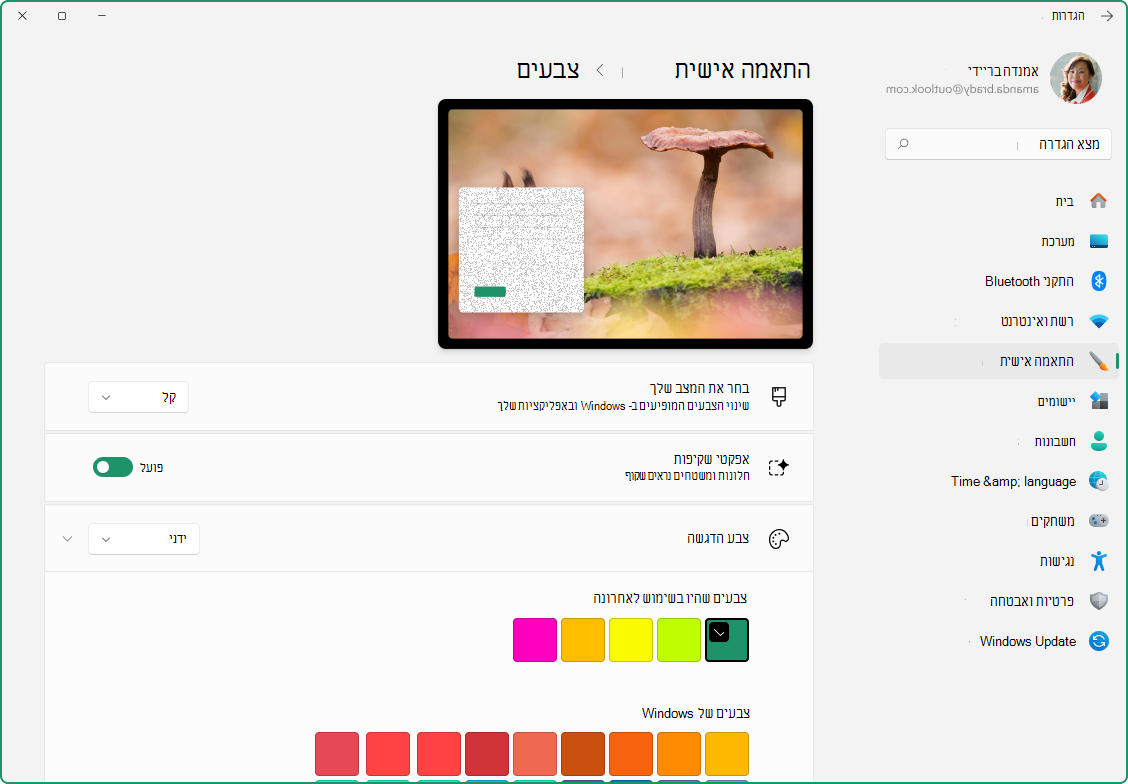
Task: Click the Windows Update sync icon
Action: [1099, 641]
